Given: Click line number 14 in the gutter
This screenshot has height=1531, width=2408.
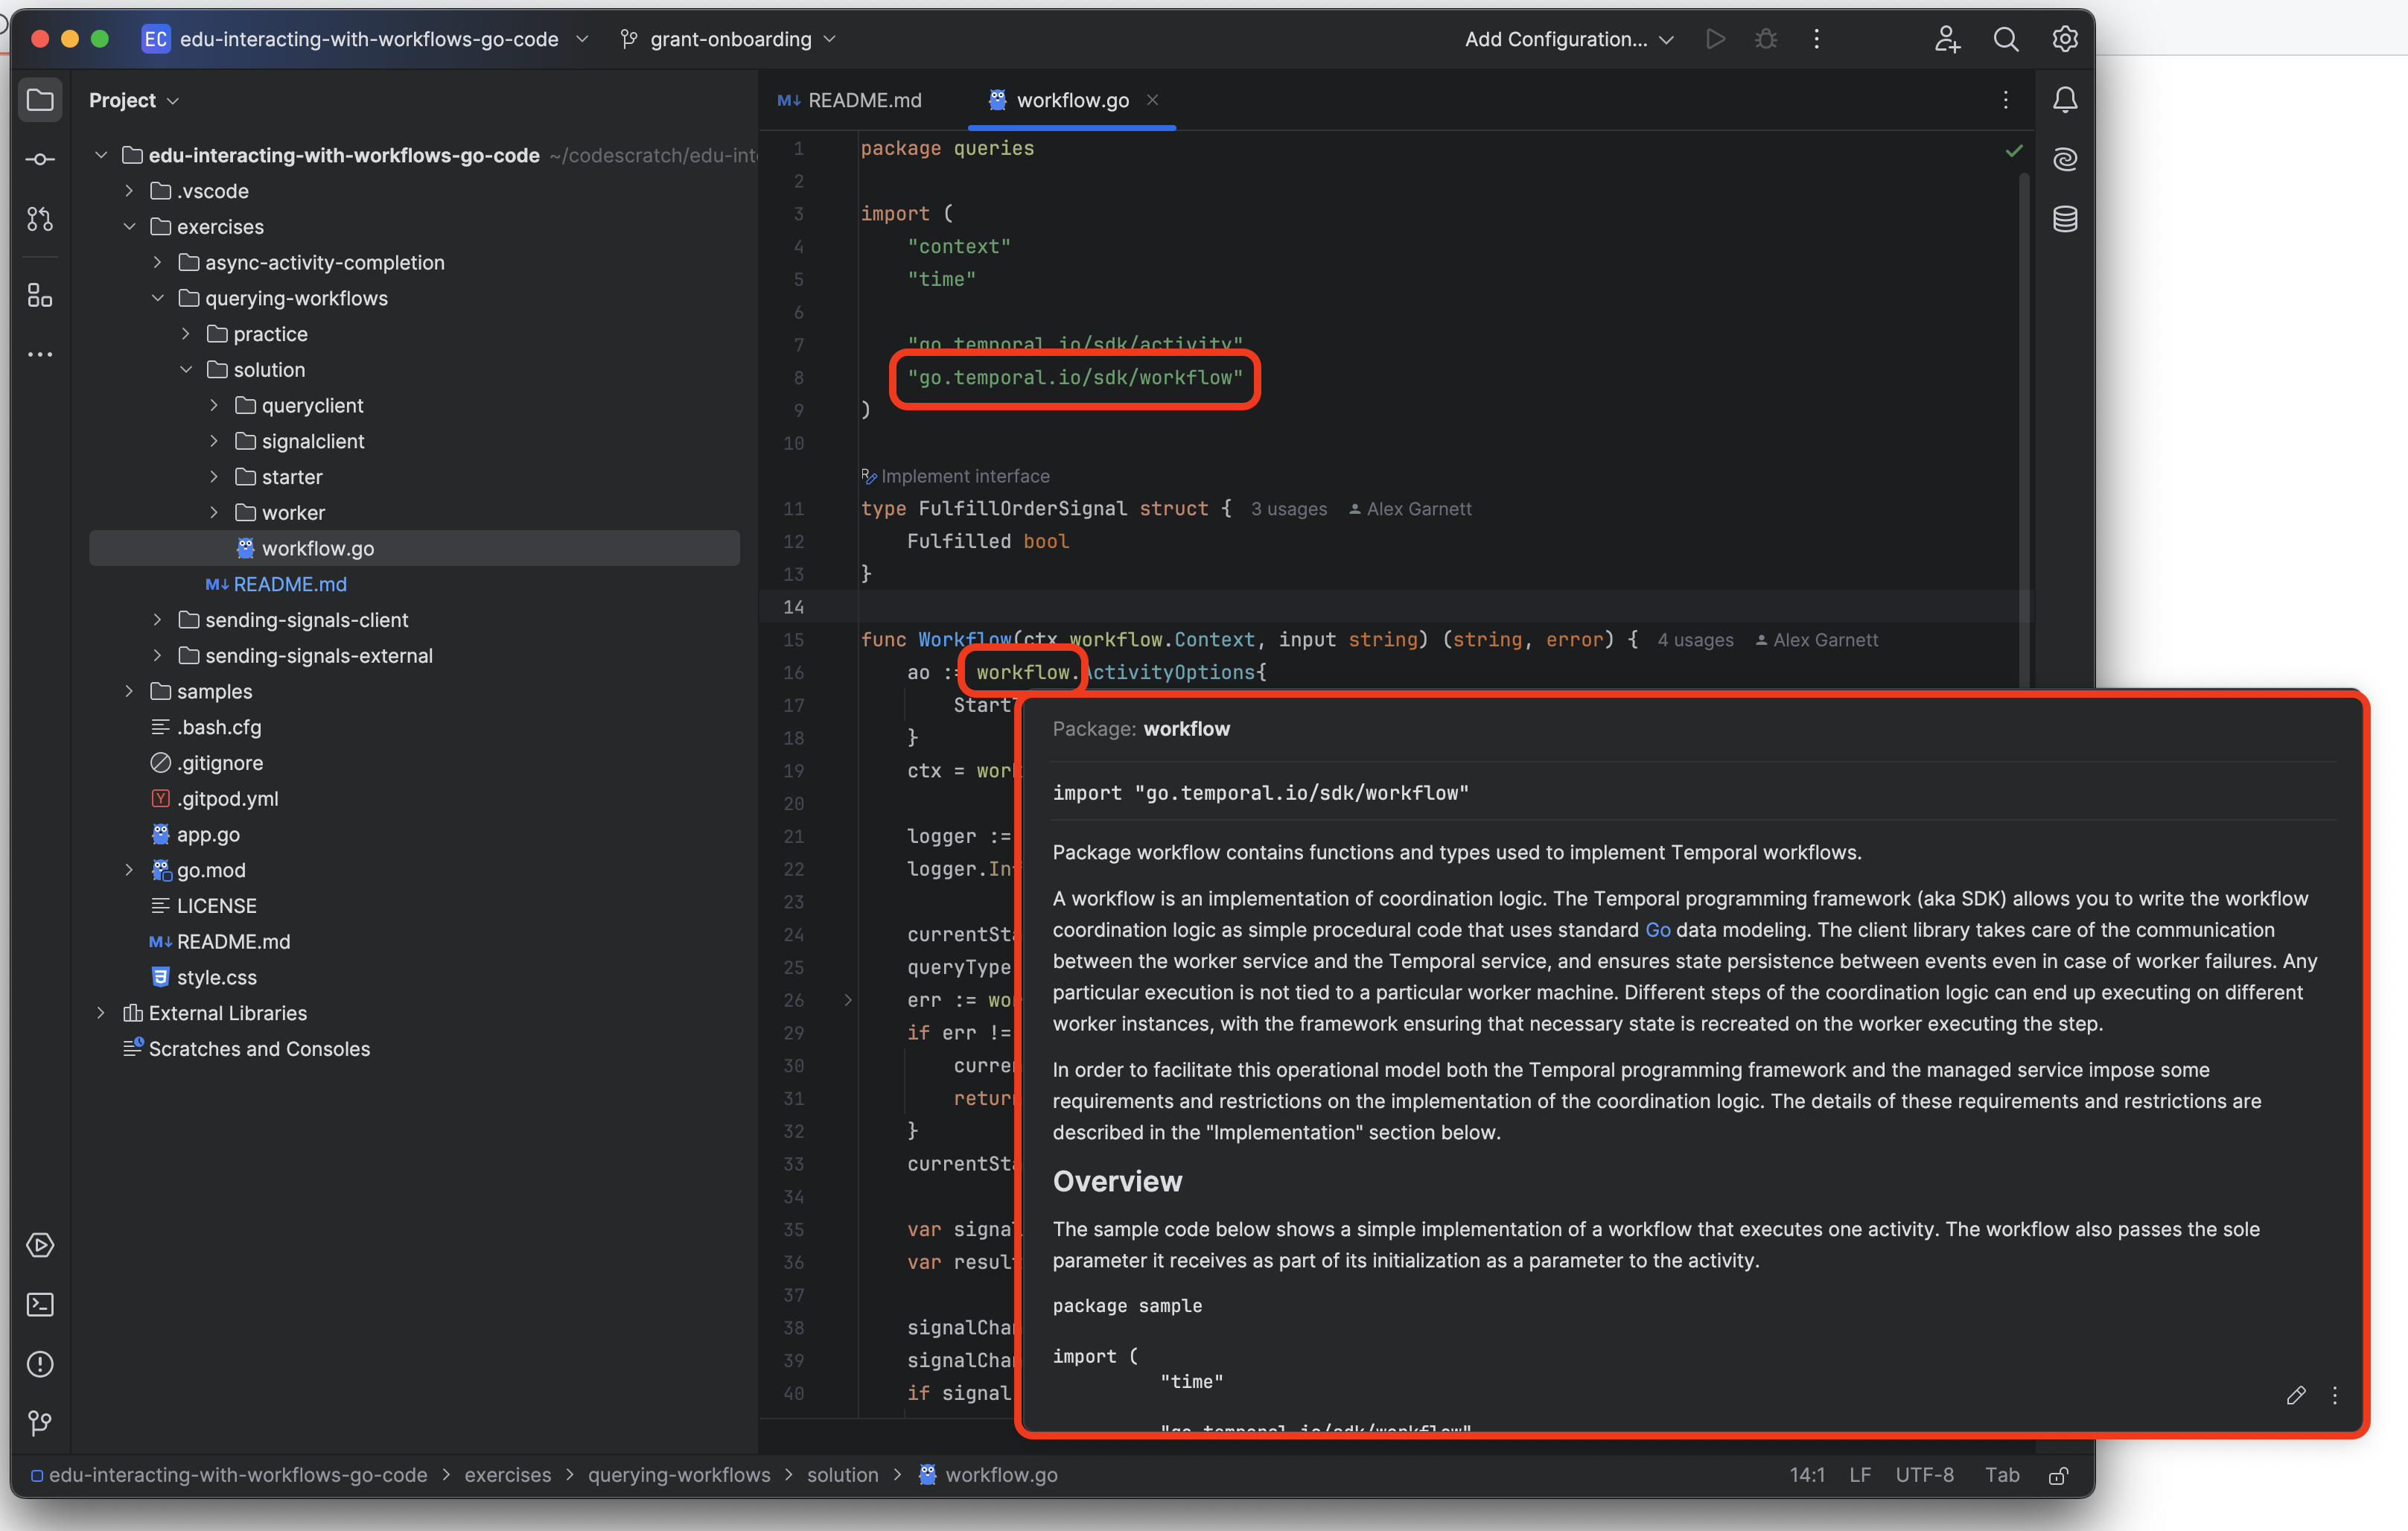Looking at the screenshot, I should pyautogui.click(x=794, y=607).
